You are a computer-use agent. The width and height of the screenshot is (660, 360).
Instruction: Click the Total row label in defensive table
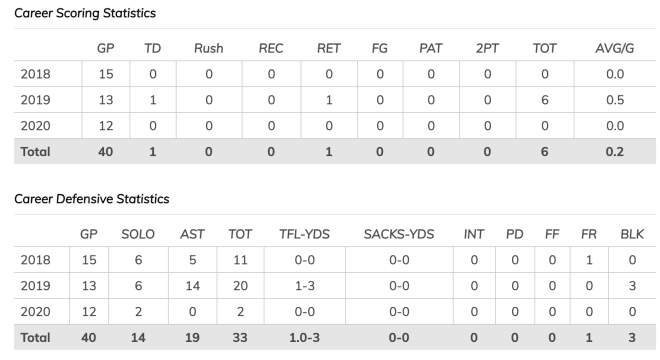tap(35, 337)
